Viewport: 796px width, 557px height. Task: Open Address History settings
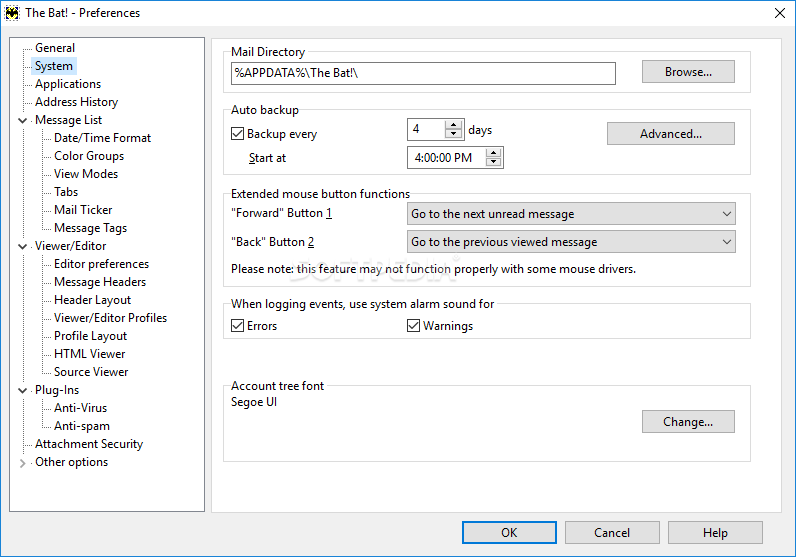(x=77, y=102)
